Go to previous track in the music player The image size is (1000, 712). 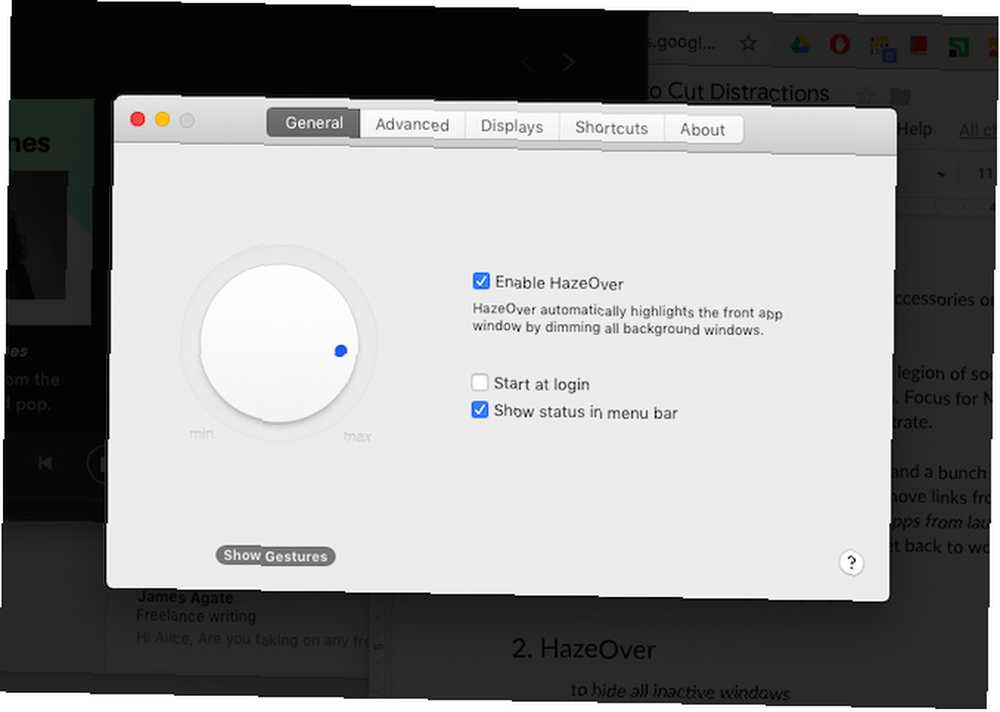[x=45, y=462]
